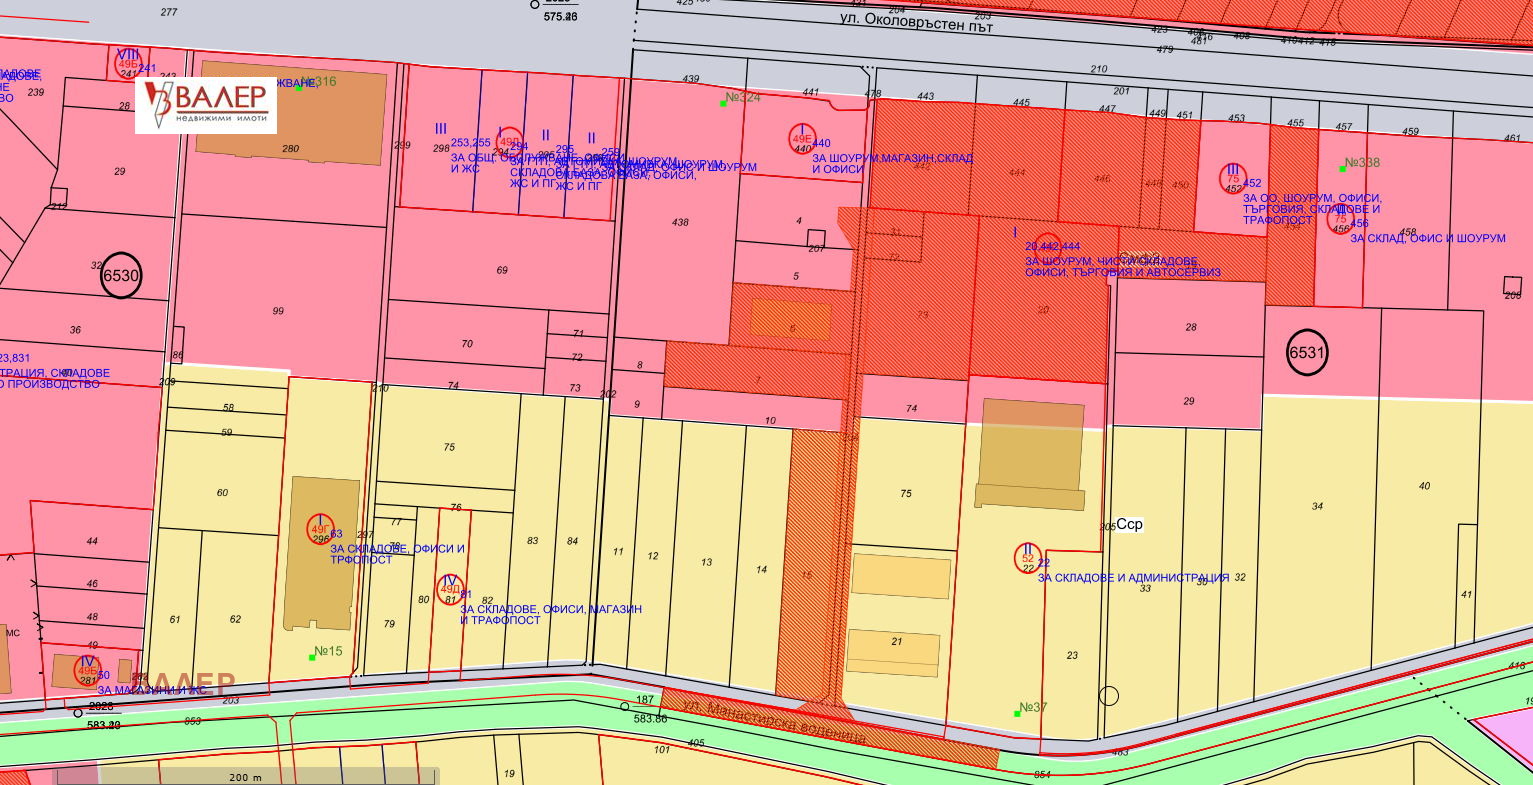
Task: Select red circle marker 52 on parcel 22
Action: (1028, 558)
